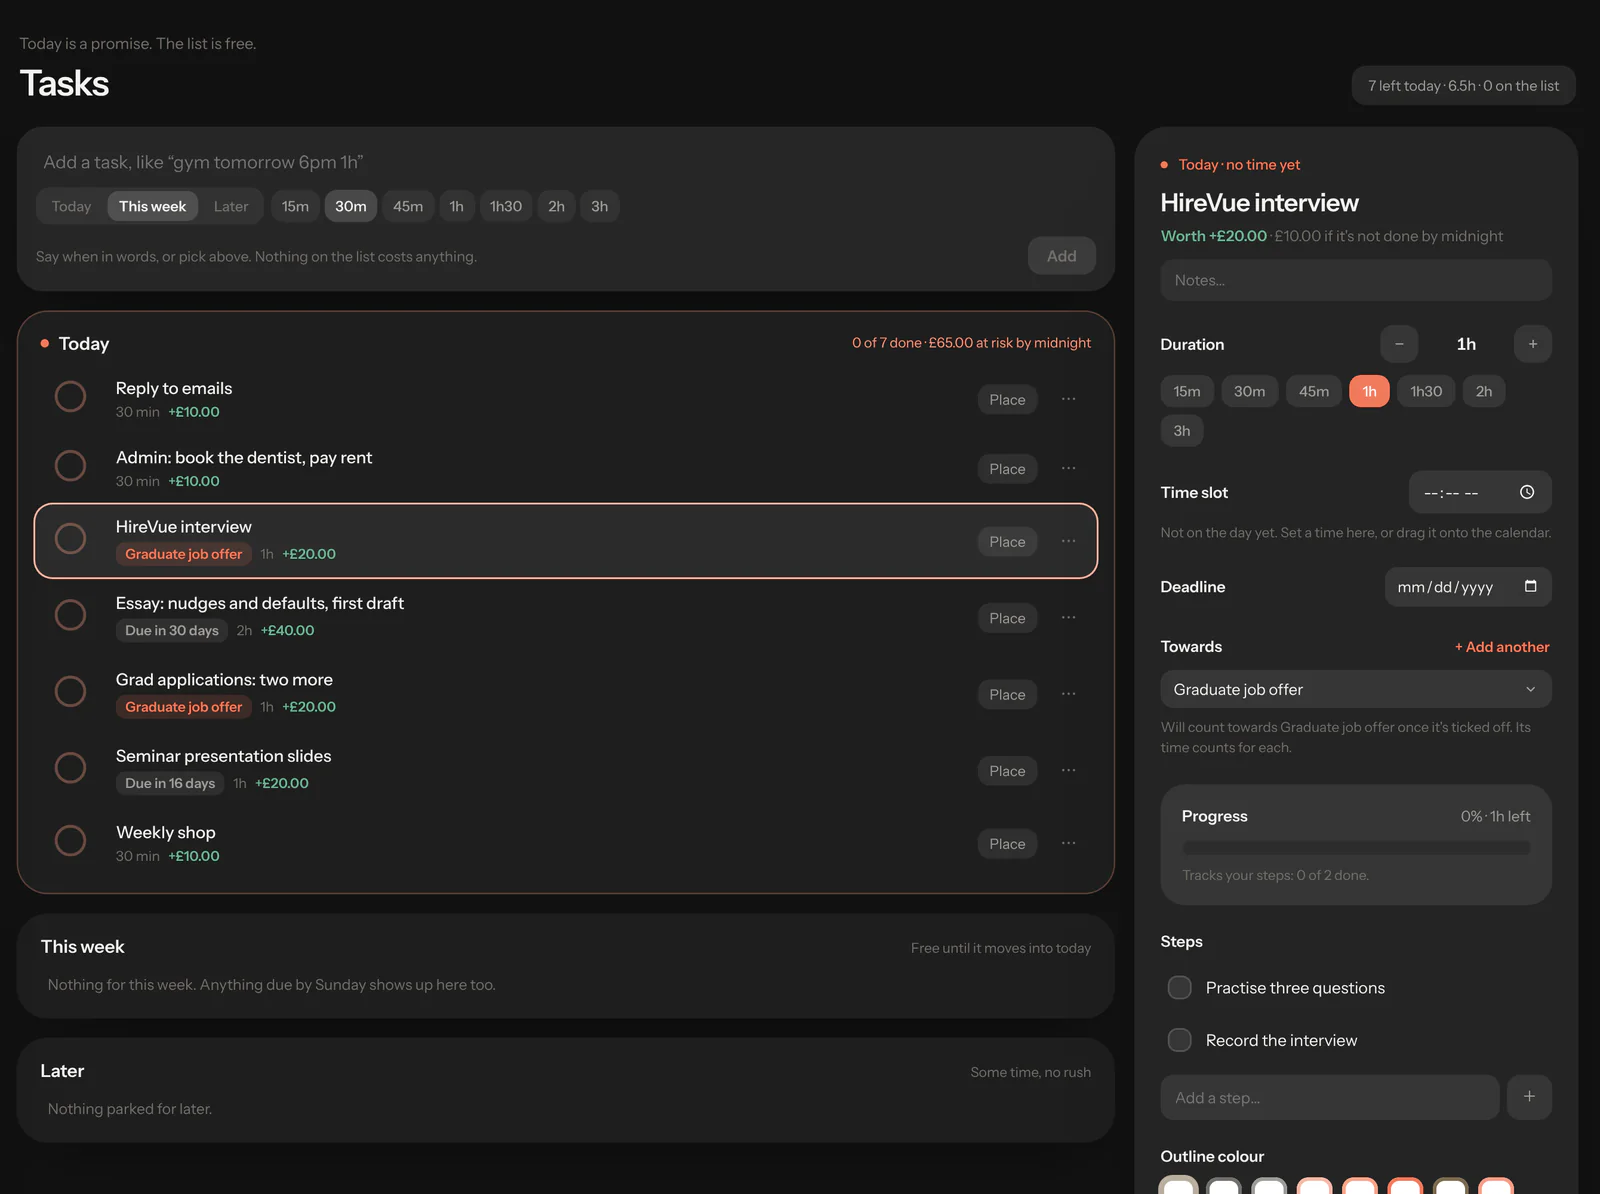
Task: Complete the Weekly shop task
Action: click(70, 841)
